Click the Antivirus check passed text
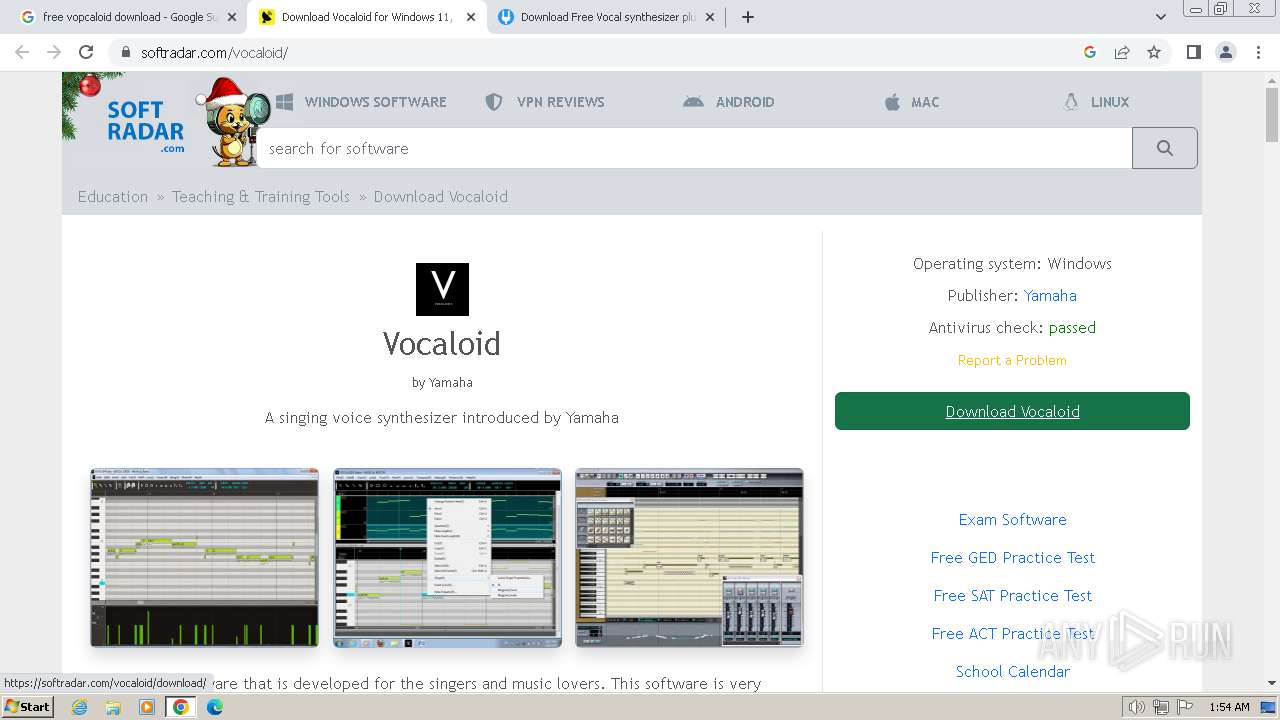Image resolution: width=1280 pixels, height=720 pixels. (1012, 328)
